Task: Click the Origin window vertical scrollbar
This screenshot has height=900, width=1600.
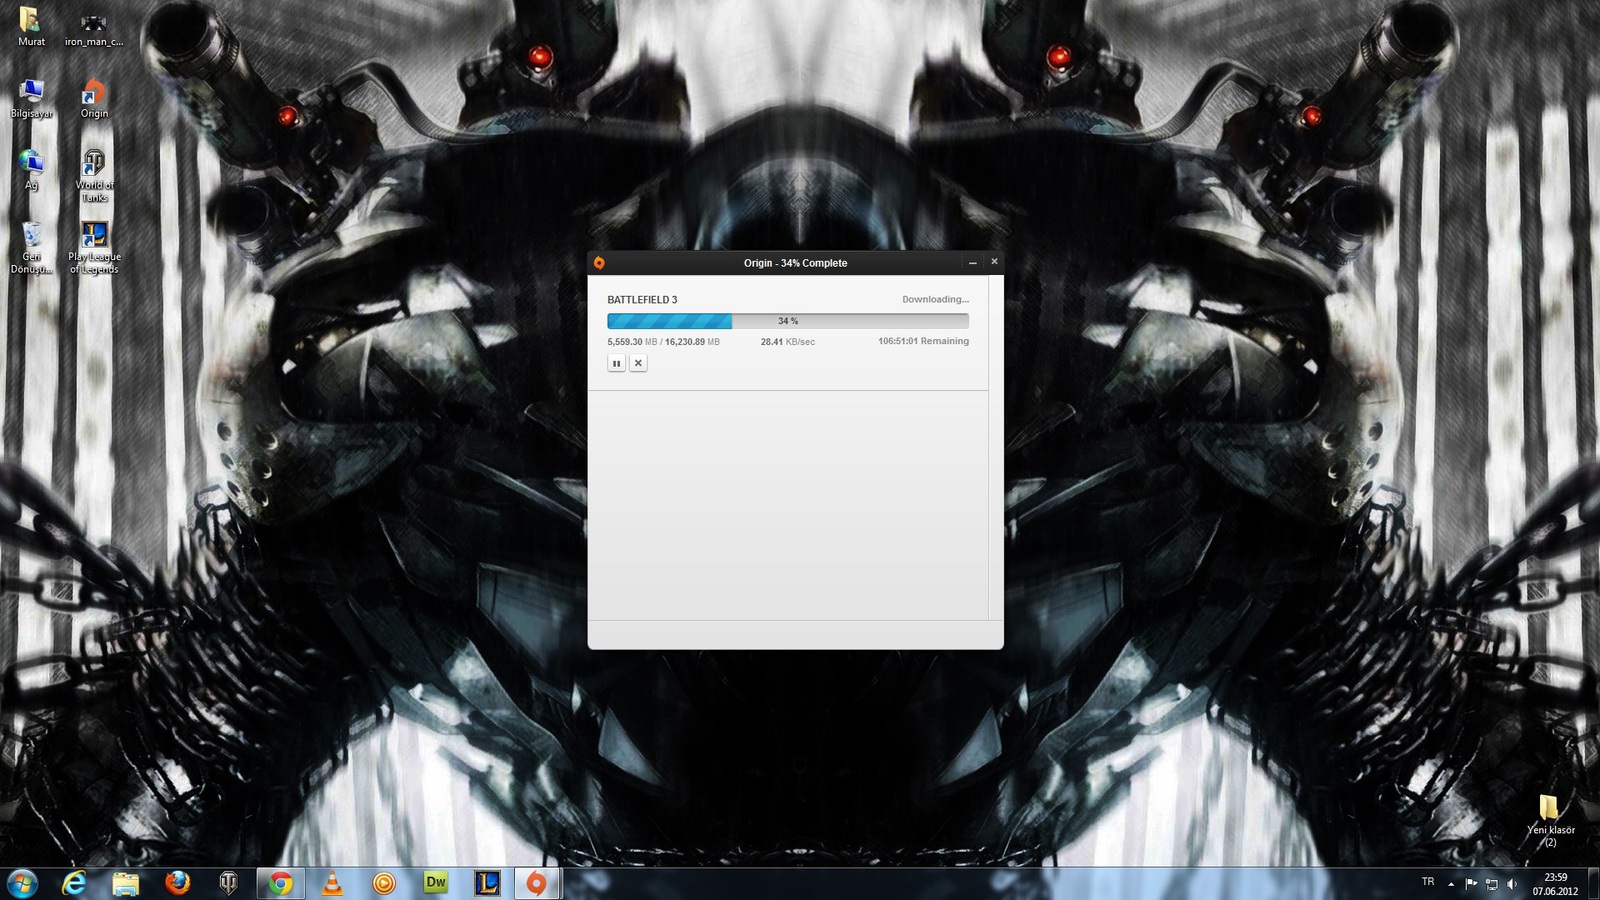Action: 995,447
